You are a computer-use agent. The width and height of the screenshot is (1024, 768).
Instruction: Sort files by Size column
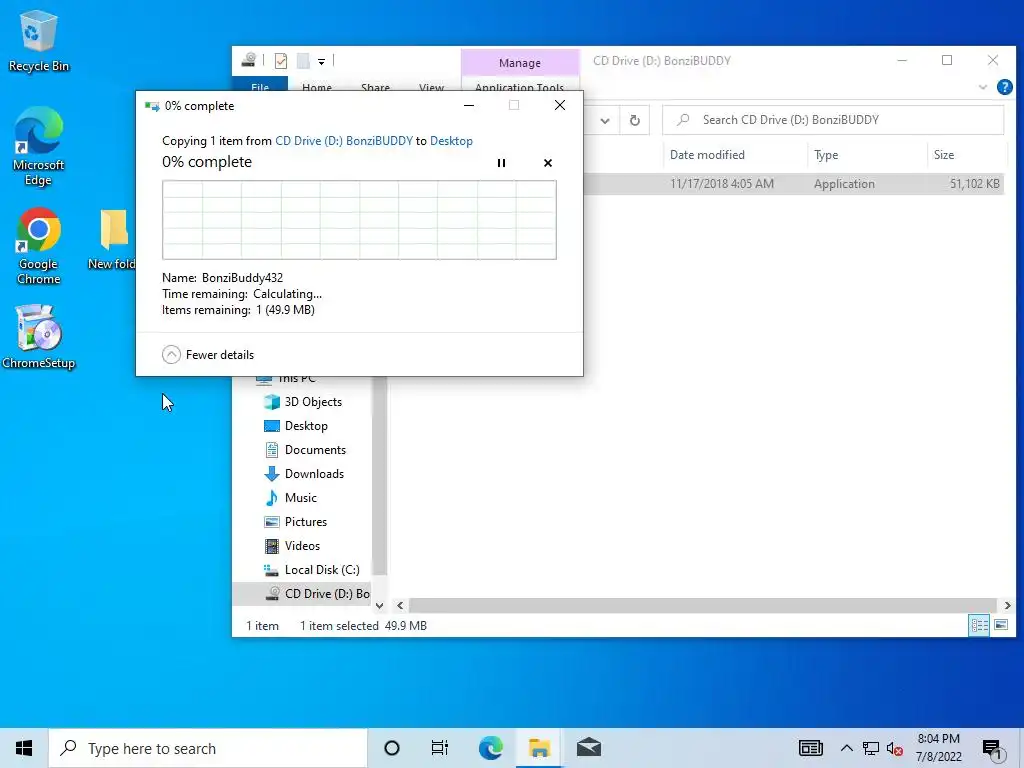944,155
